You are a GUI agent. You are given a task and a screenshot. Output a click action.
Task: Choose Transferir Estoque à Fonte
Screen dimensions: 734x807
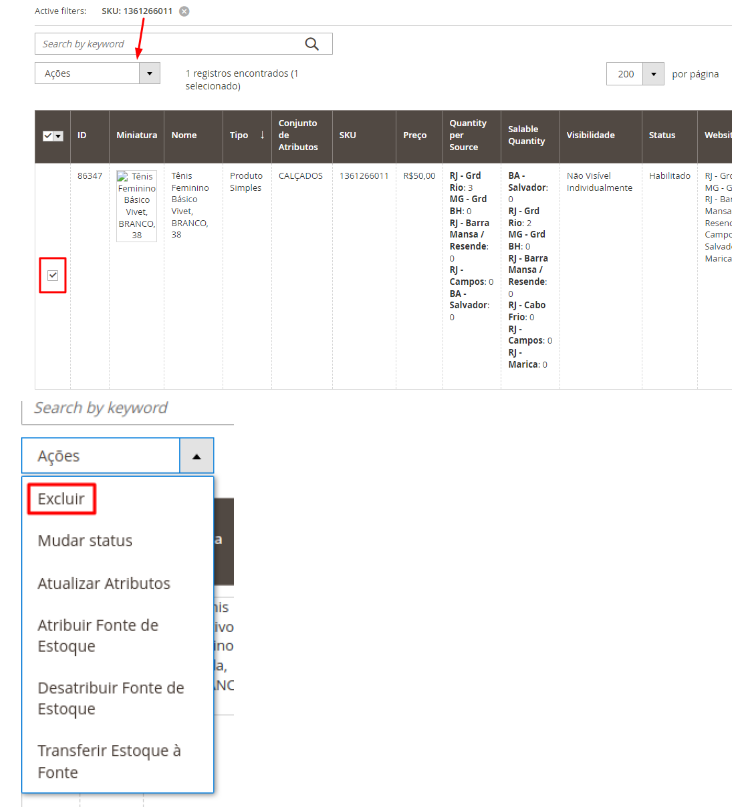(x=109, y=761)
